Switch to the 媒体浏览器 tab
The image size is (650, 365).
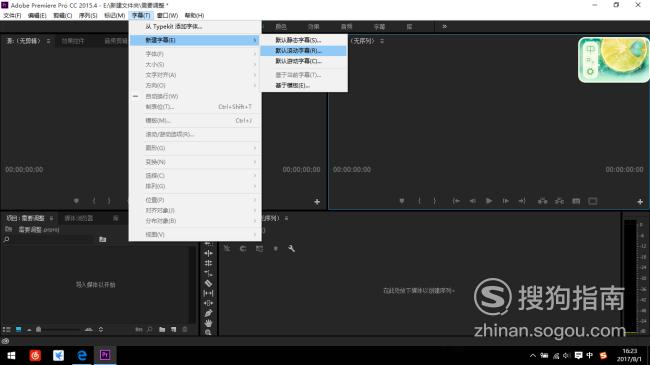(78, 218)
